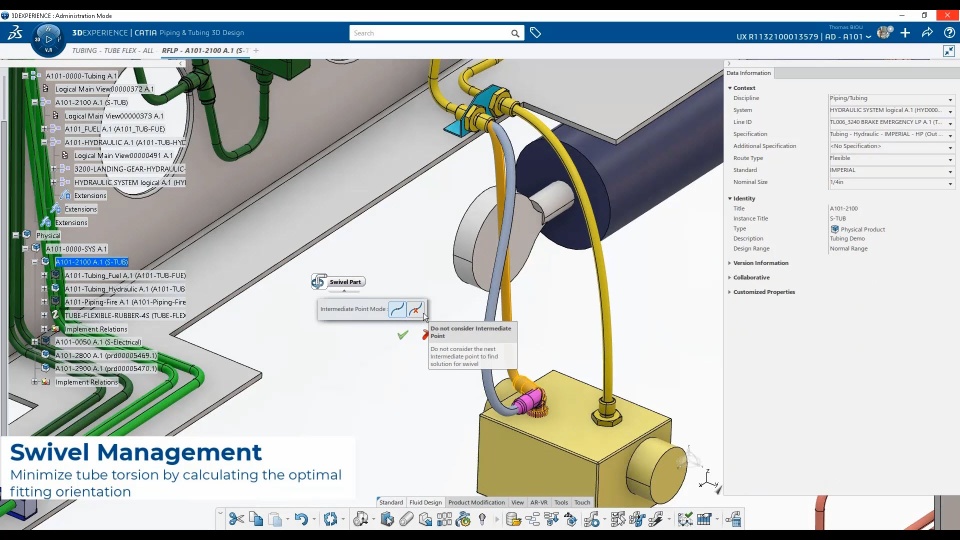960x540 pixels.
Task: Switch to the Standard toolbar tab
Action: pyautogui.click(x=391, y=502)
